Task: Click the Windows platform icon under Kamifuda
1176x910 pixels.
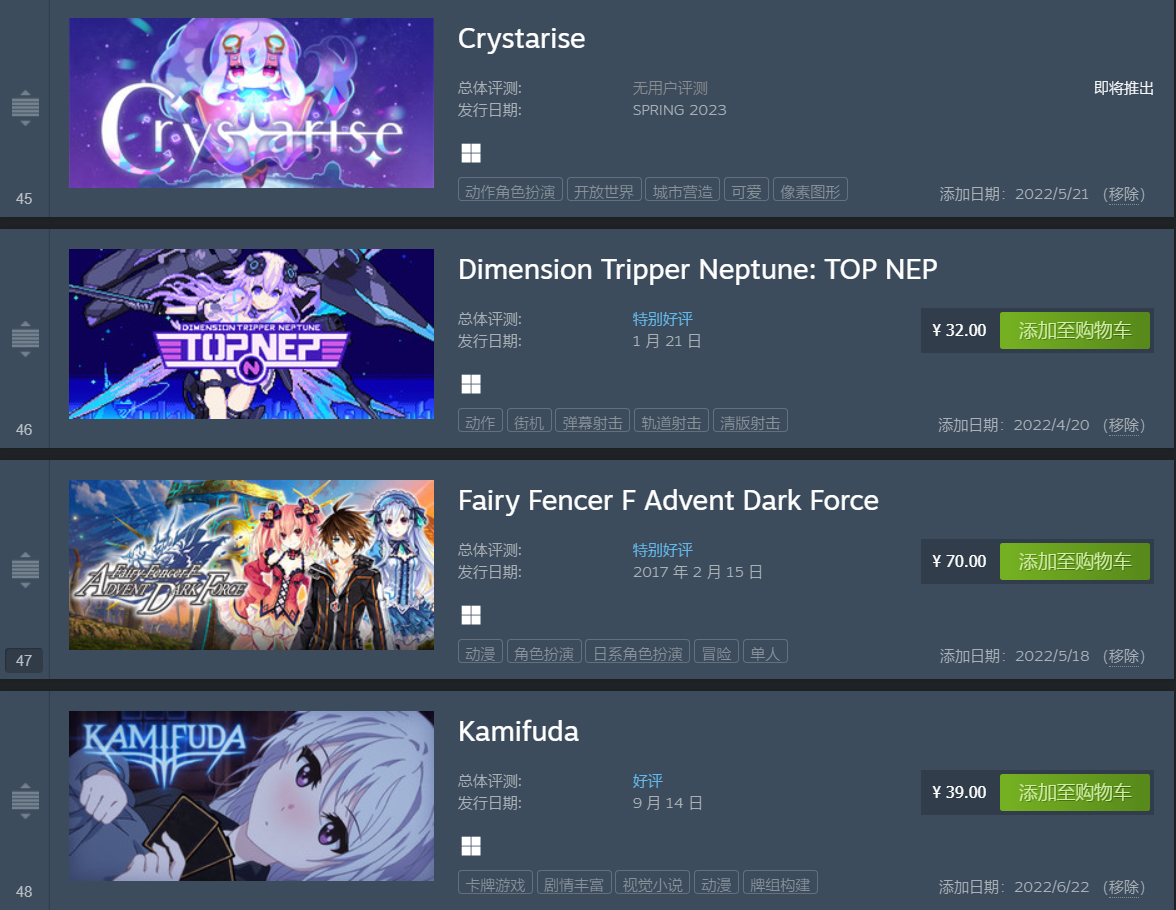Action: [471, 846]
